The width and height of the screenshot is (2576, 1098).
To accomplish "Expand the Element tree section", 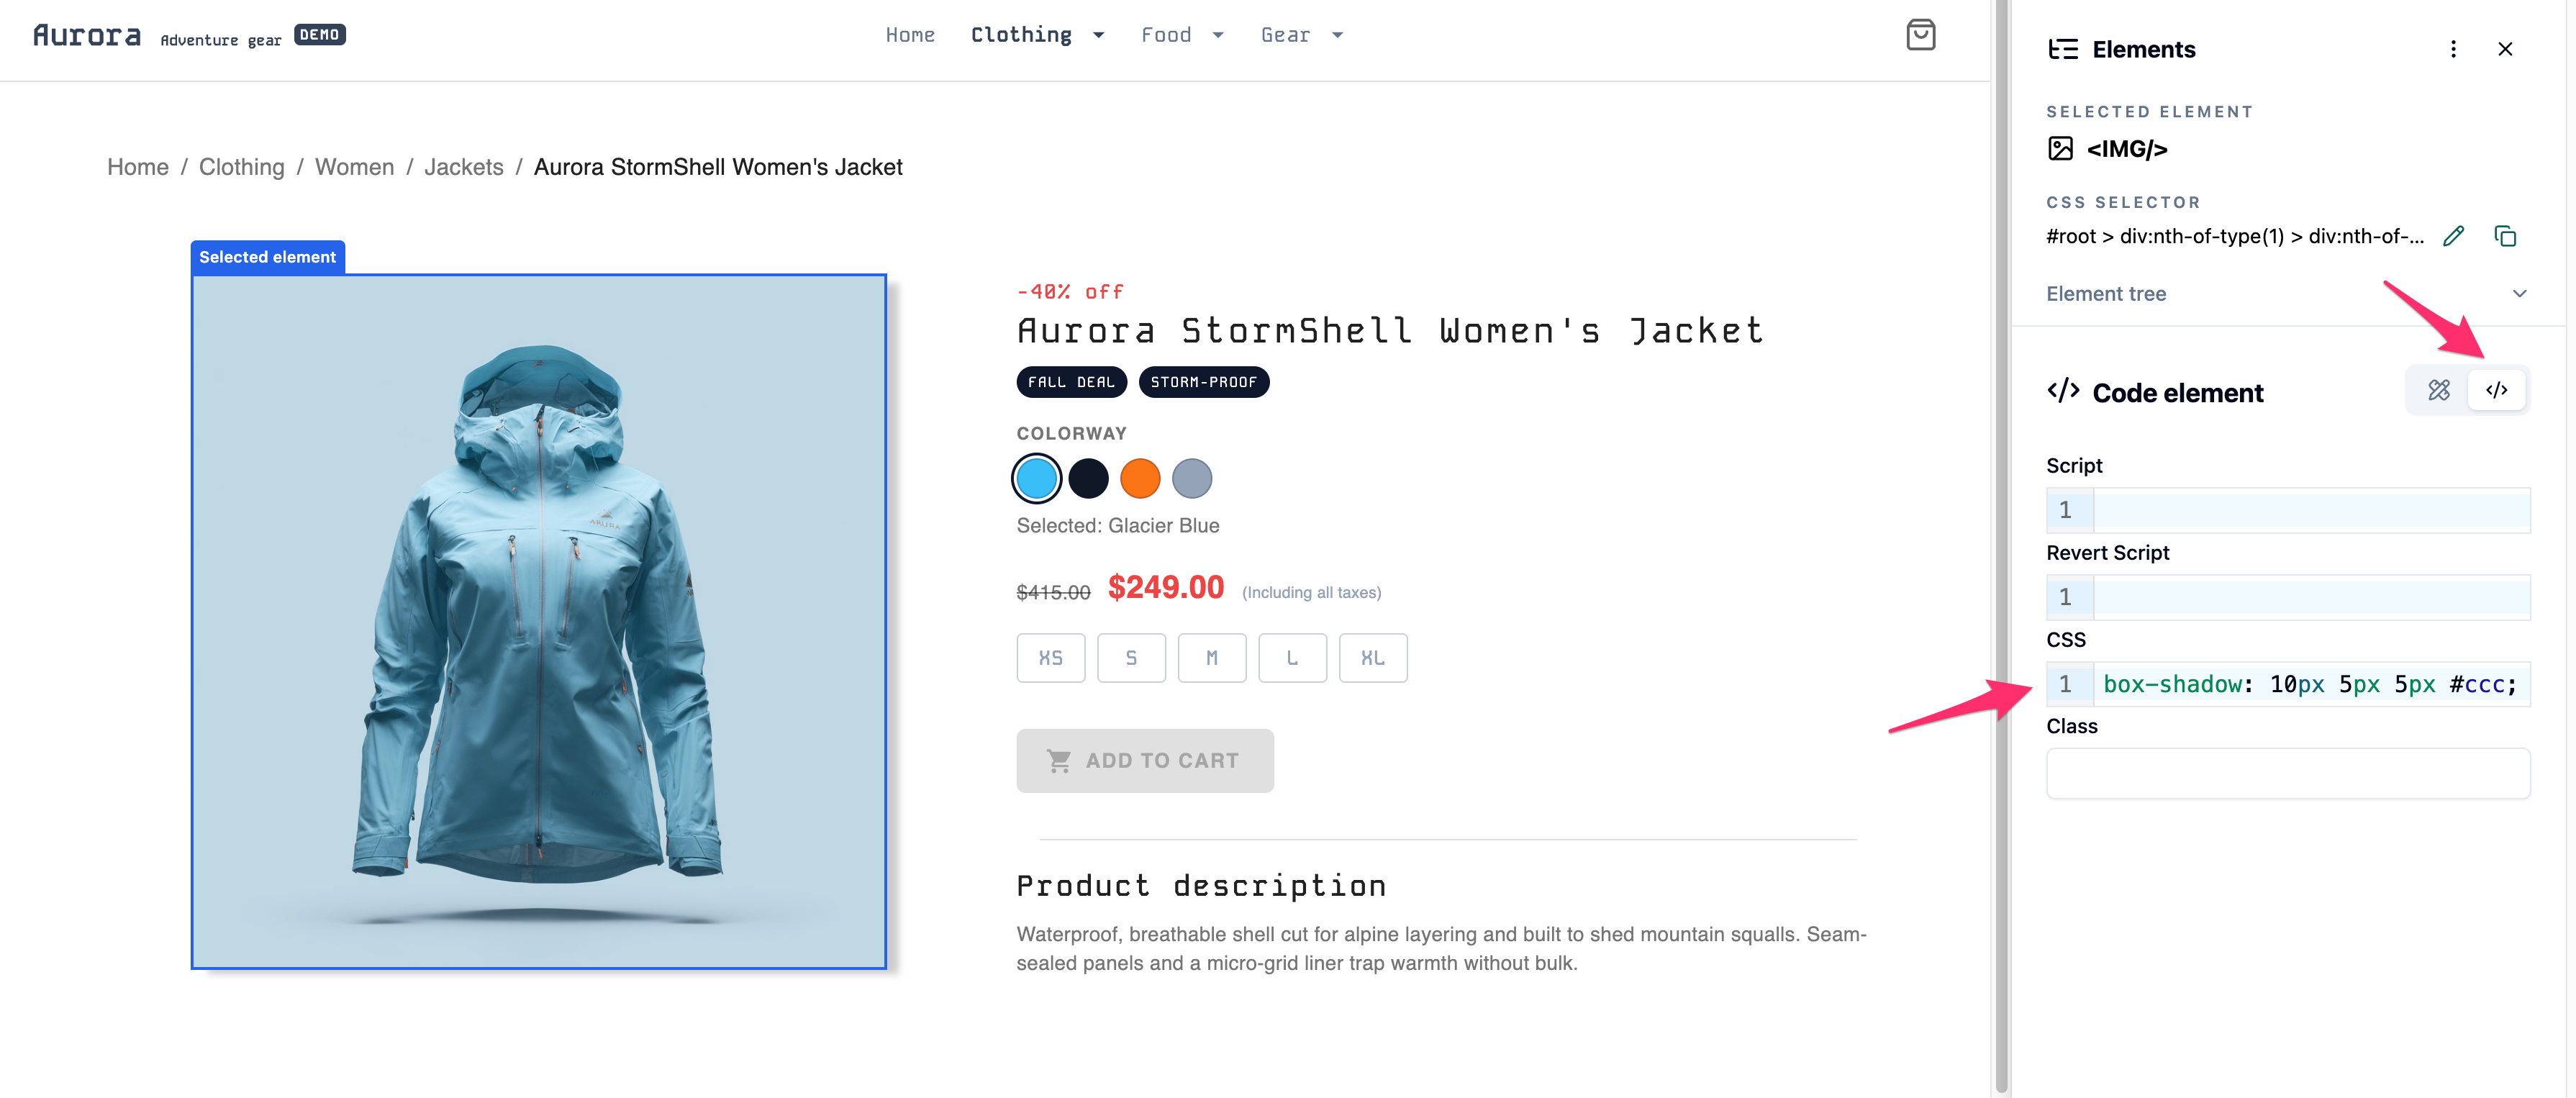I will click(2520, 293).
